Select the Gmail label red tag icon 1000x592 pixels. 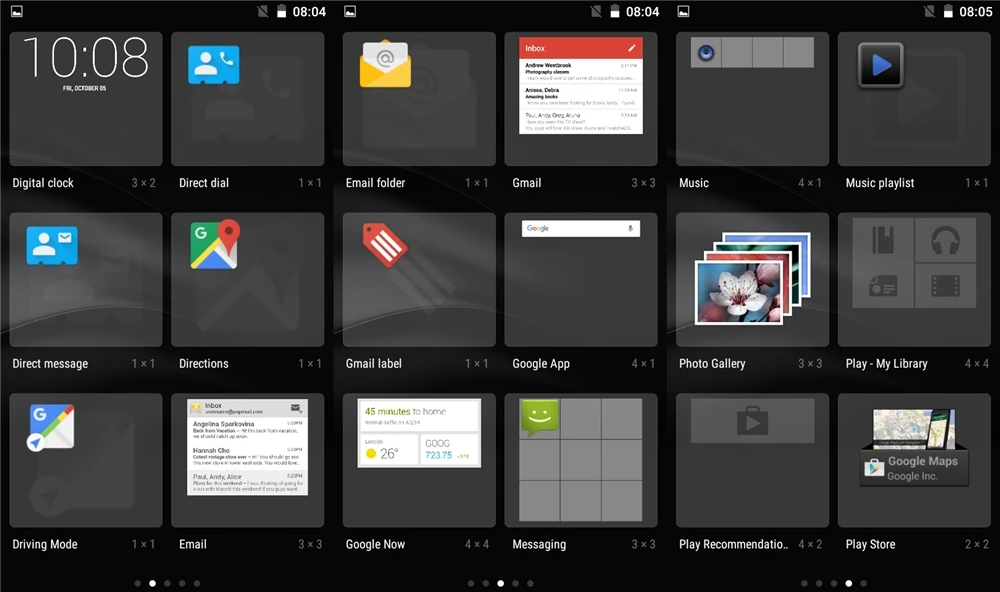pyautogui.click(x=385, y=245)
